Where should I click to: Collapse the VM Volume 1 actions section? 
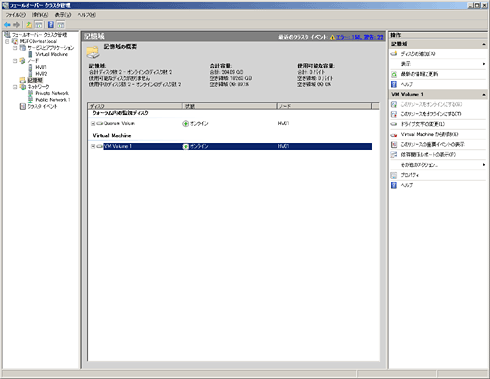(483, 95)
